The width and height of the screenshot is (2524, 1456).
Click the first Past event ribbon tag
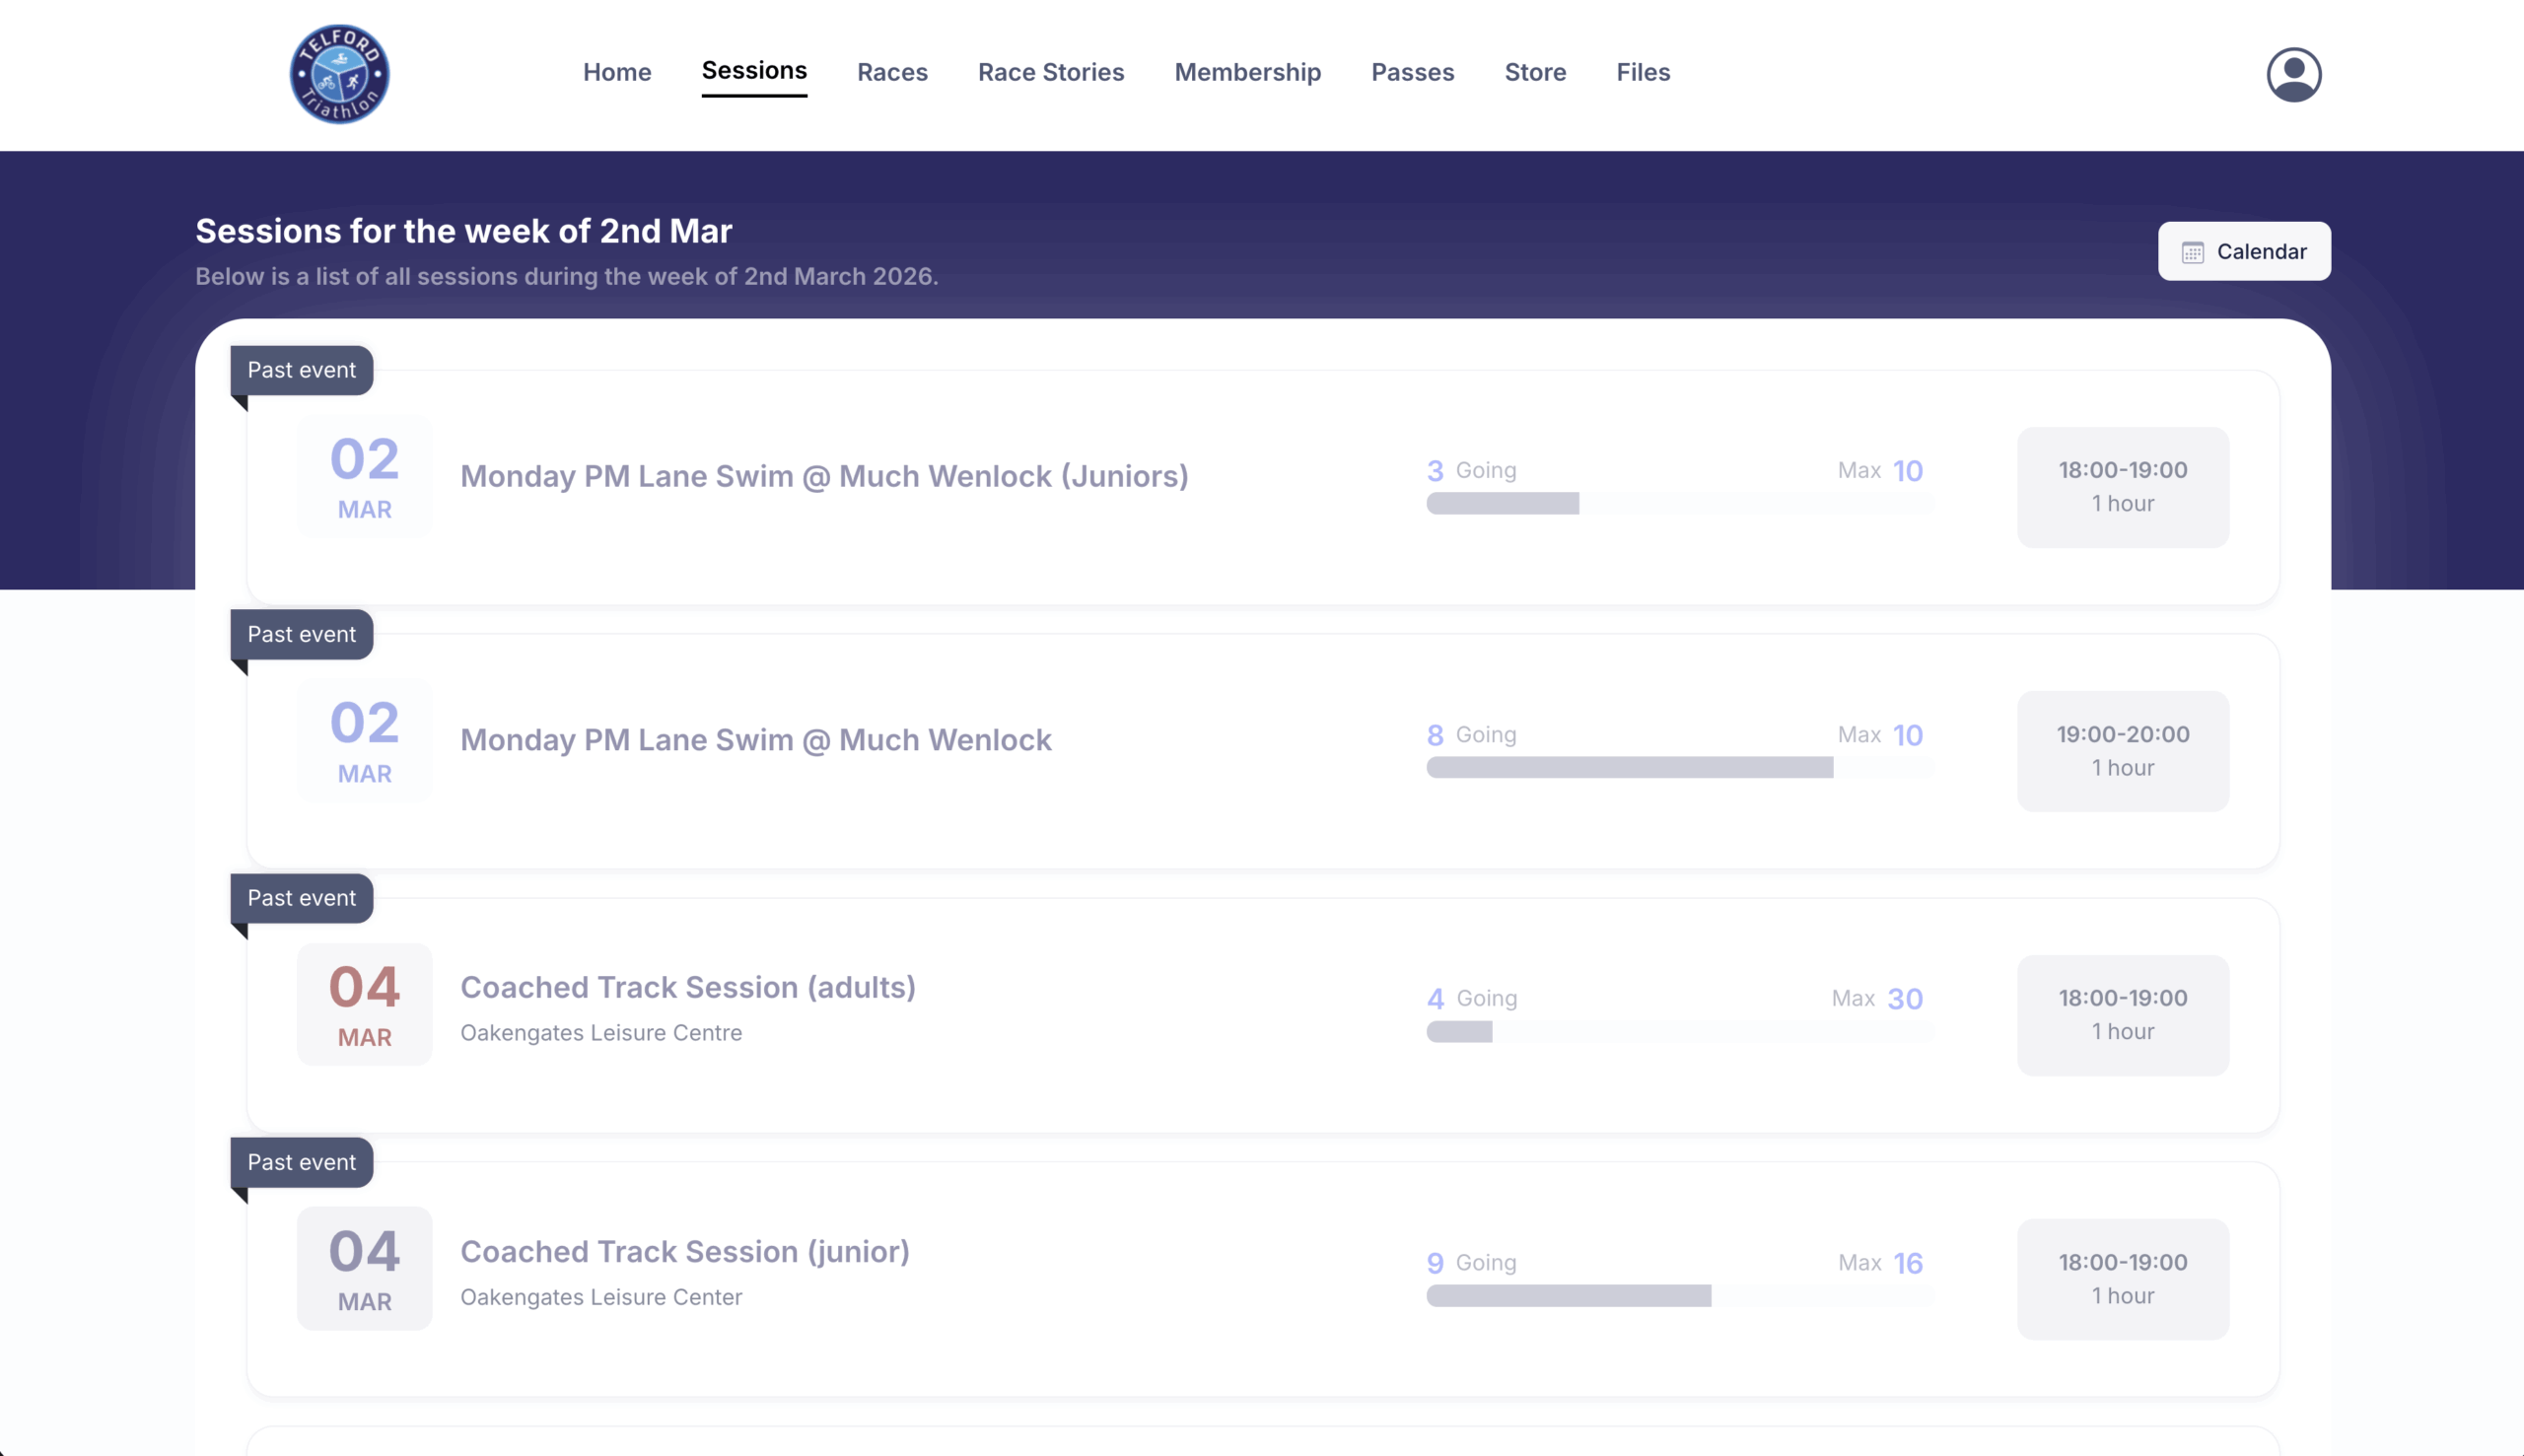301,370
